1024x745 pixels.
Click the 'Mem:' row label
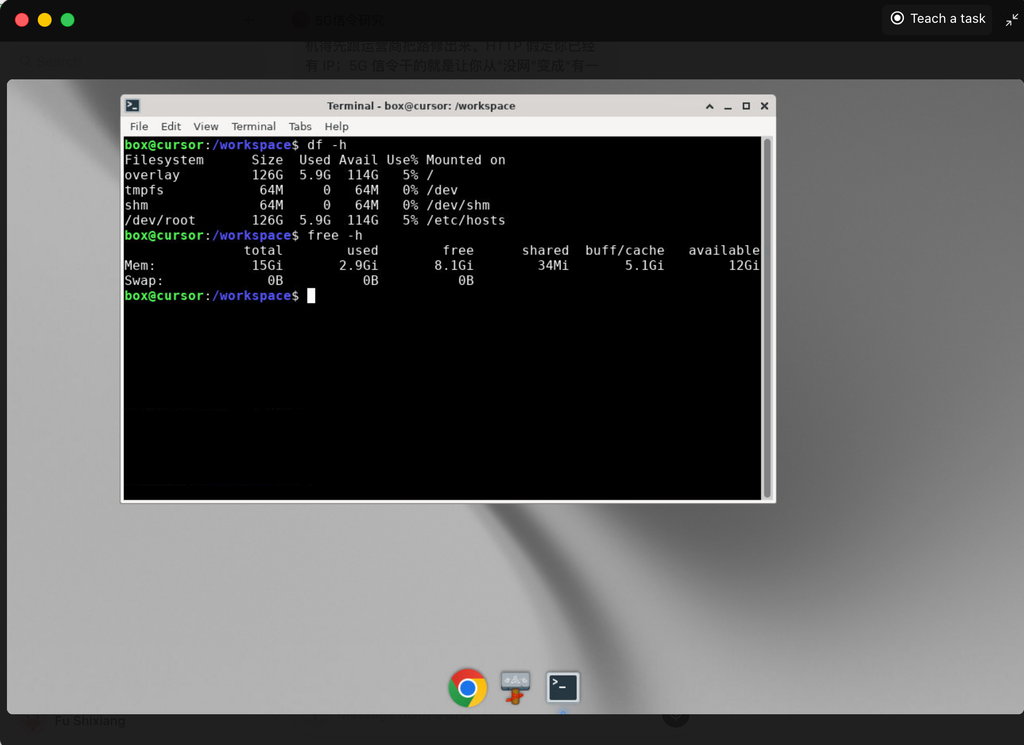pyautogui.click(x=140, y=265)
